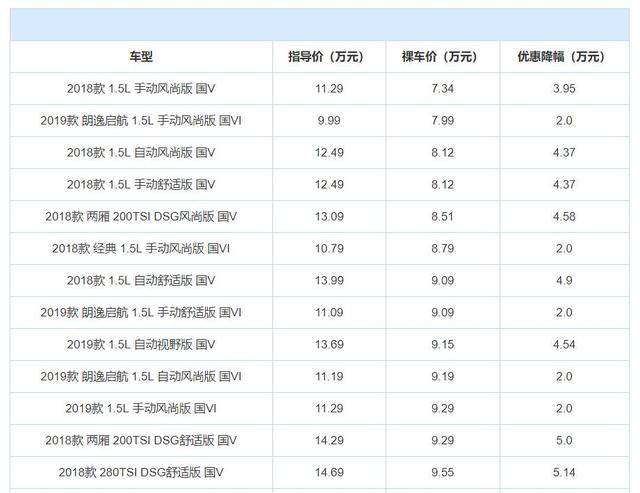Viewport: 640px width, 493px height.
Task: Select row '2018款 1.5L 手动舒适版 国V'
Action: pos(320,184)
